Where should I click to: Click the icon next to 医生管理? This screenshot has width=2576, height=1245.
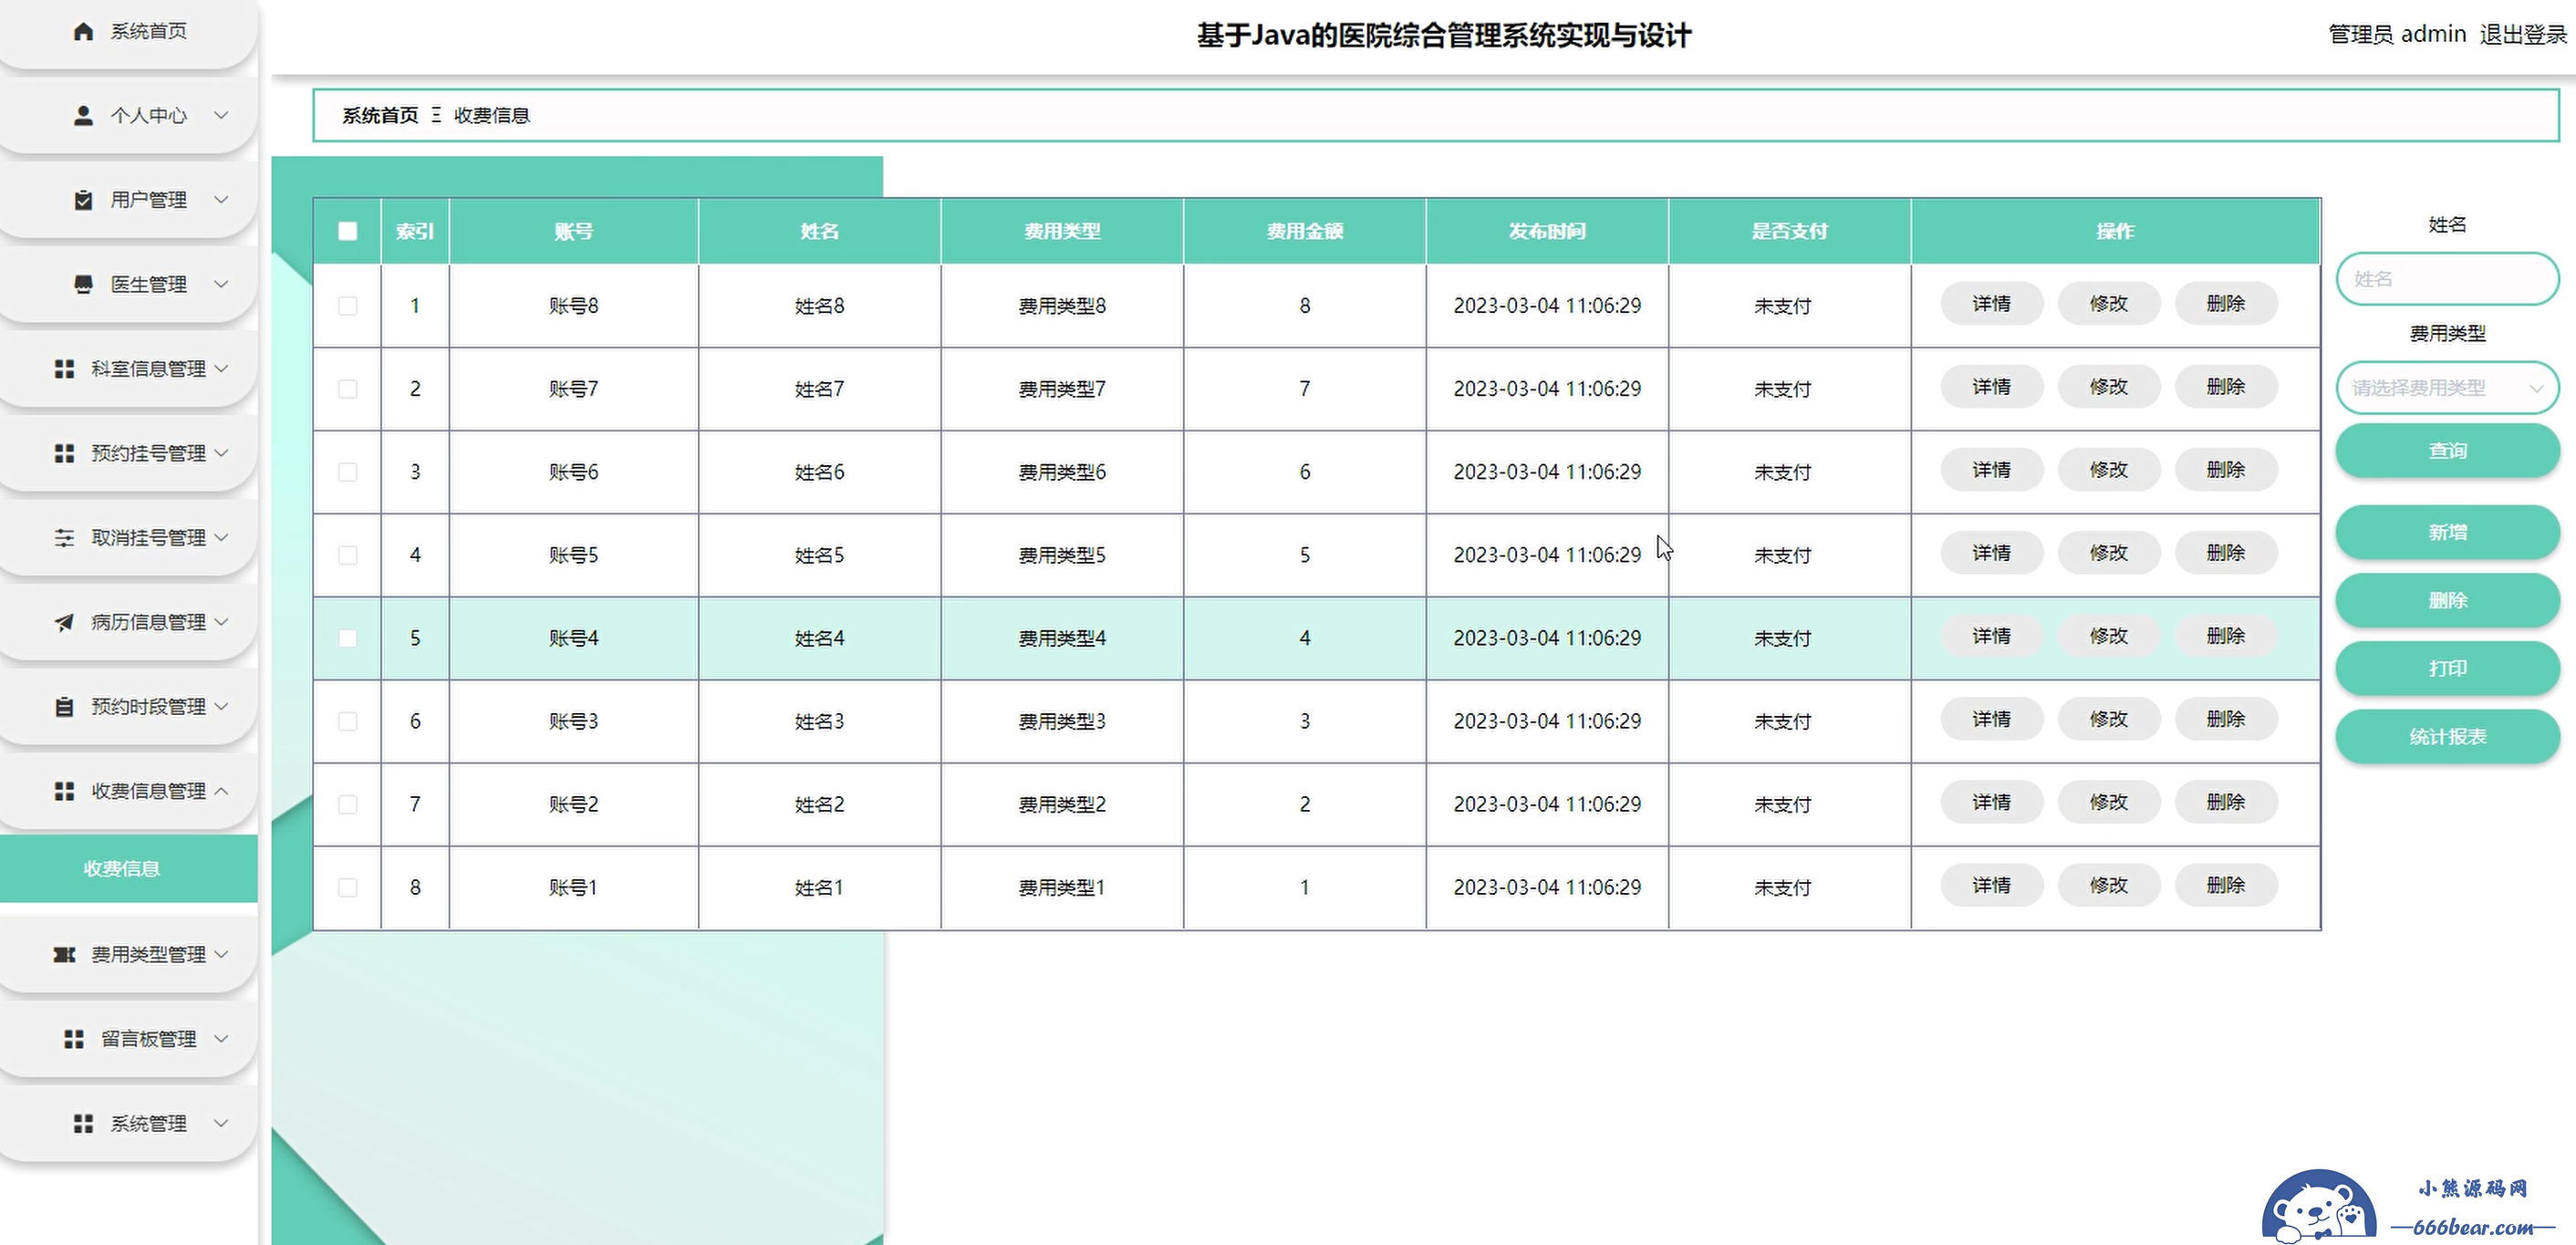click(x=83, y=284)
